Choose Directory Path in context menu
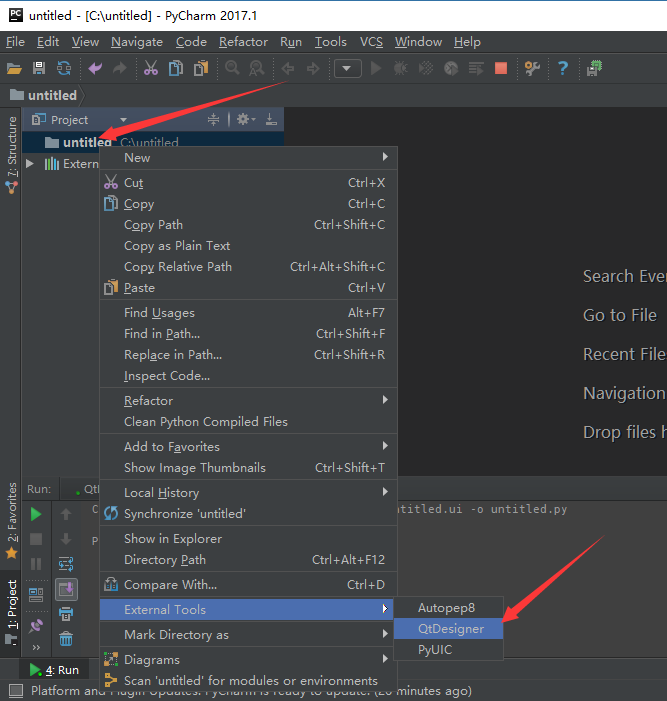The height and width of the screenshot is (701, 667). click(x=249, y=560)
